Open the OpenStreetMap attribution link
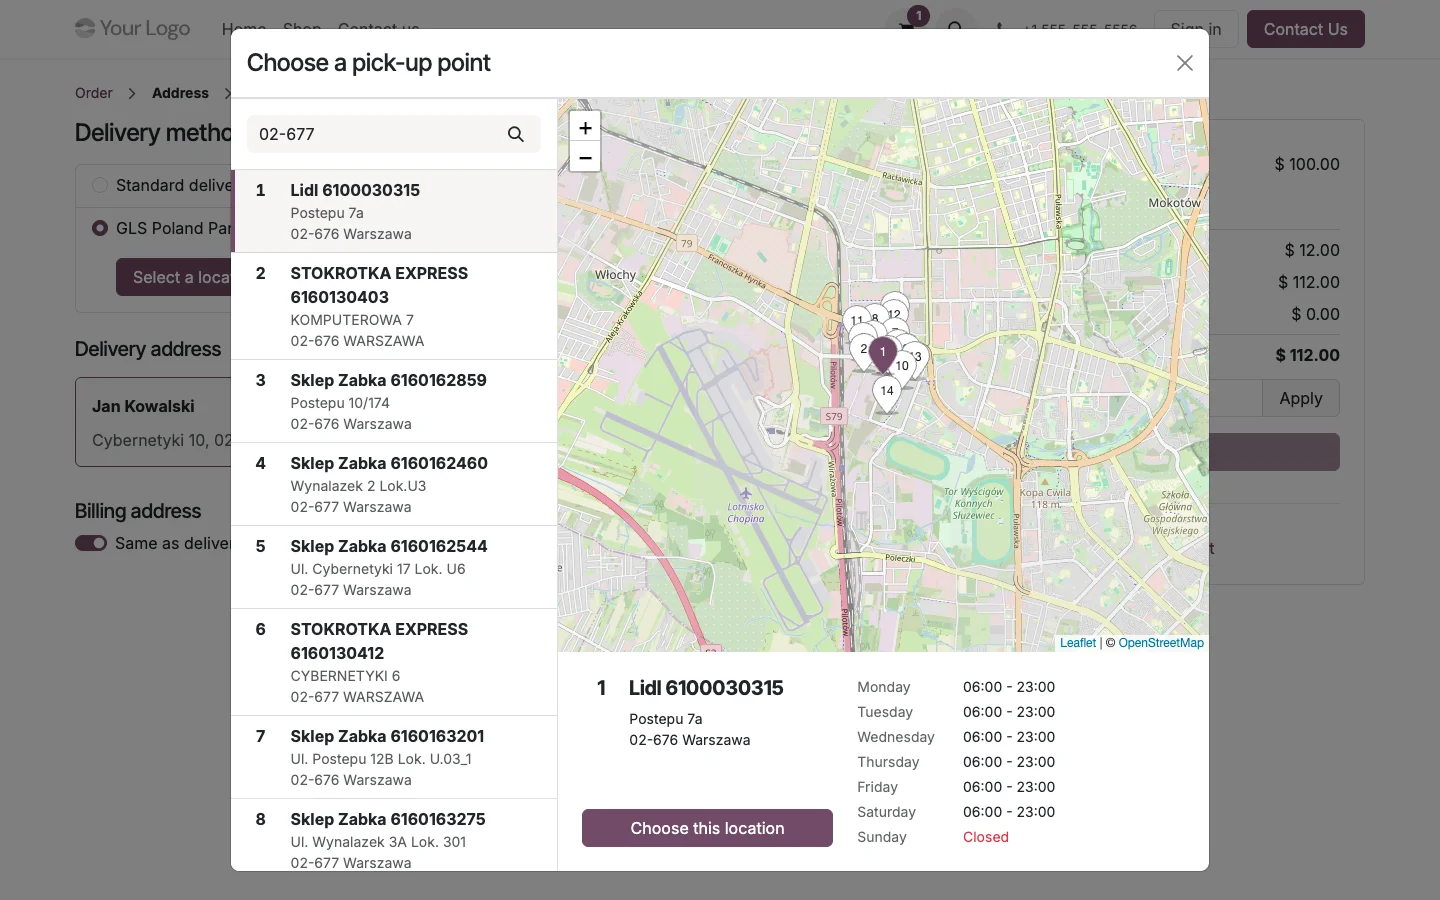Viewport: 1440px width, 900px height. tap(1161, 643)
